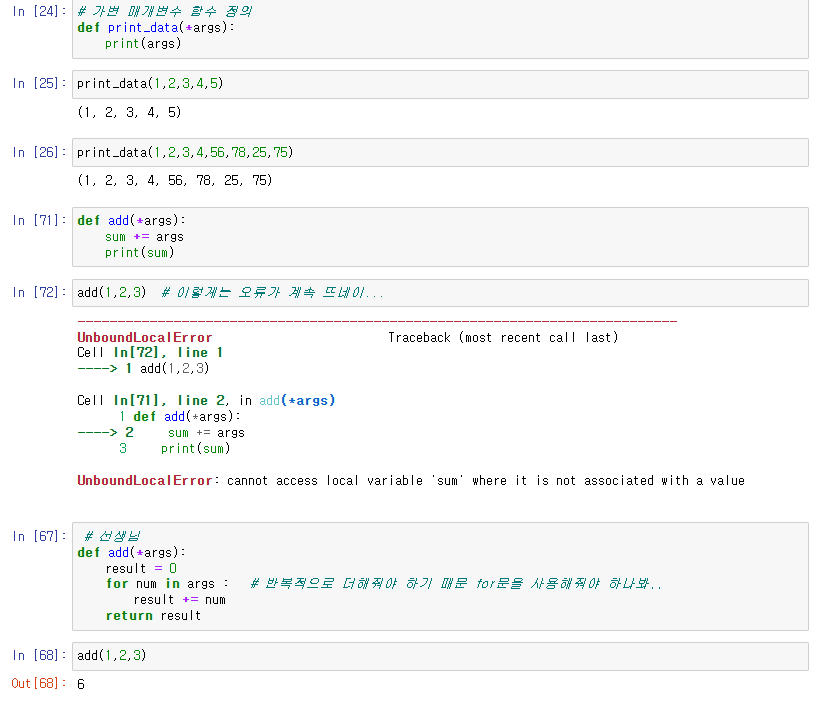The image size is (825, 705).
Task: Click the red UnboundLocalError heading at traceback top
Action: point(145,337)
